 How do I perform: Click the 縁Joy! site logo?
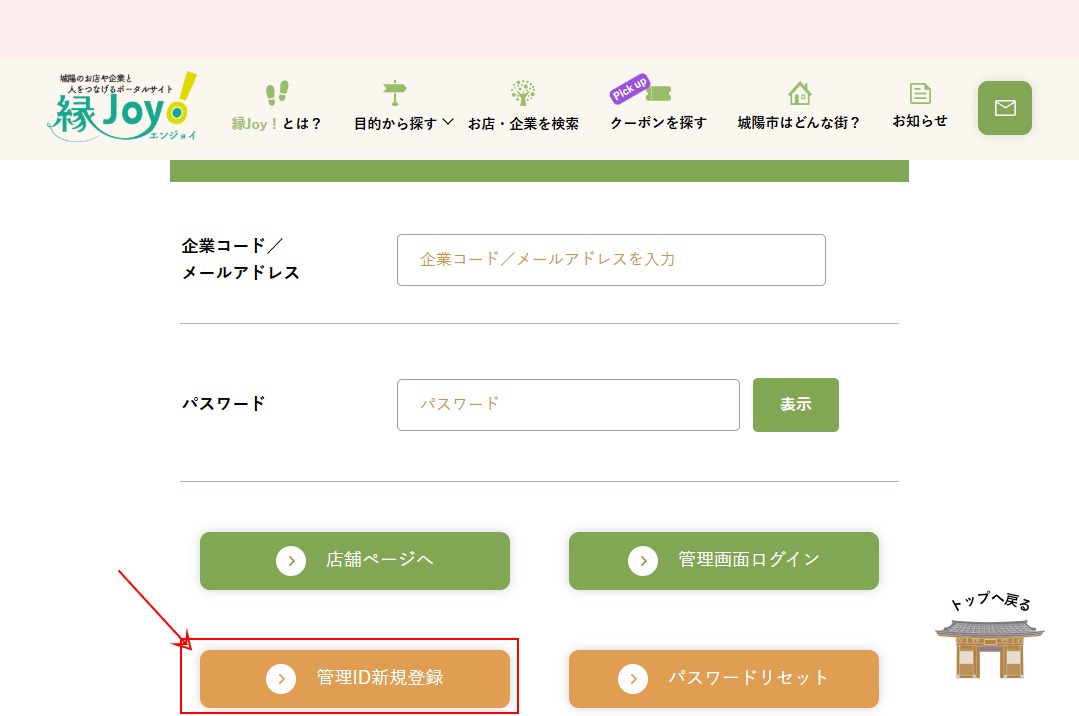click(120, 106)
